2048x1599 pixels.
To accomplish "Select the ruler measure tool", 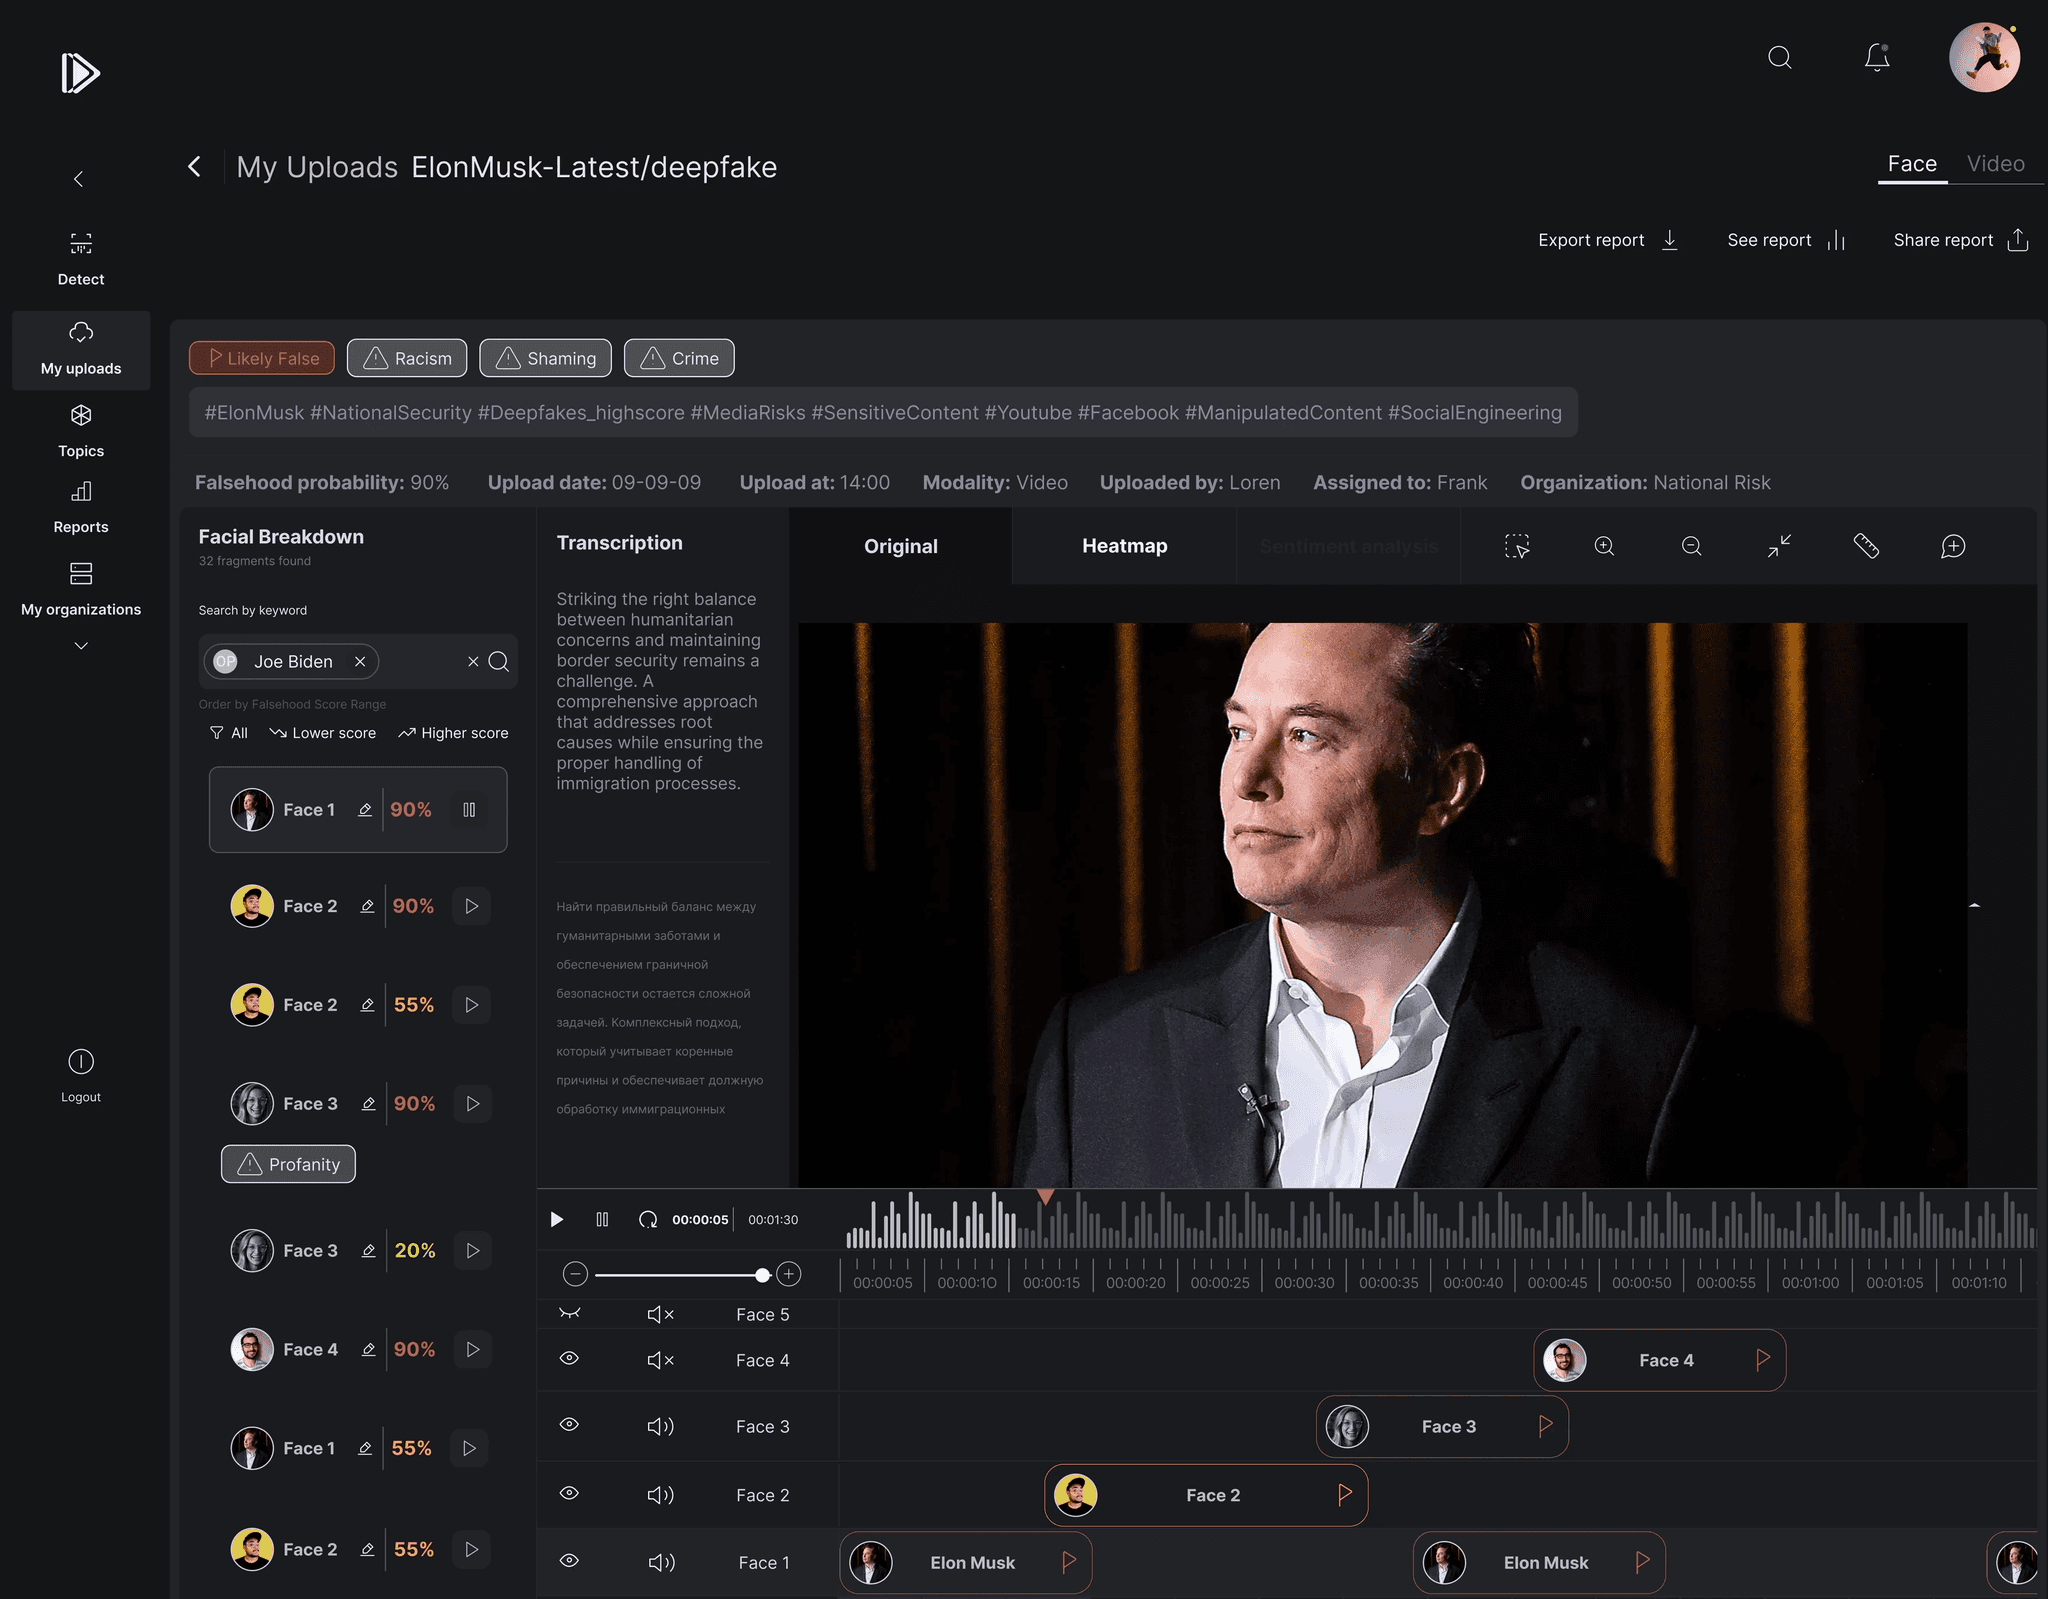I will click(1866, 546).
